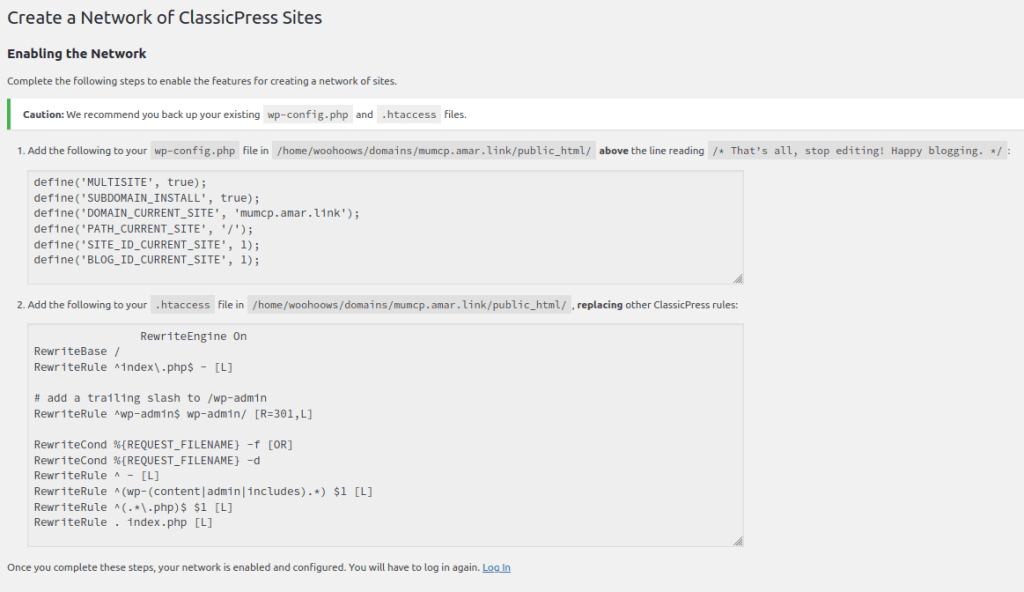Click the '# add a trailing slash' comment line
The image size is (1024, 592).
150,398
